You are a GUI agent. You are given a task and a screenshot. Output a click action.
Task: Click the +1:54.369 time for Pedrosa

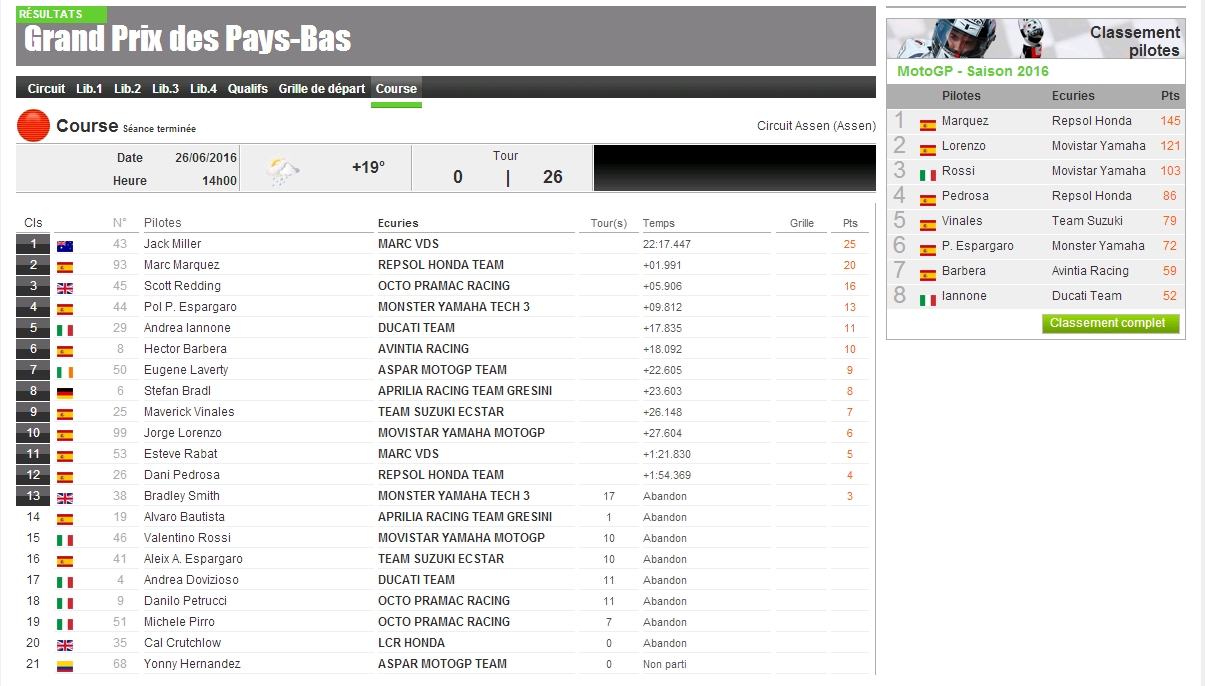667,475
